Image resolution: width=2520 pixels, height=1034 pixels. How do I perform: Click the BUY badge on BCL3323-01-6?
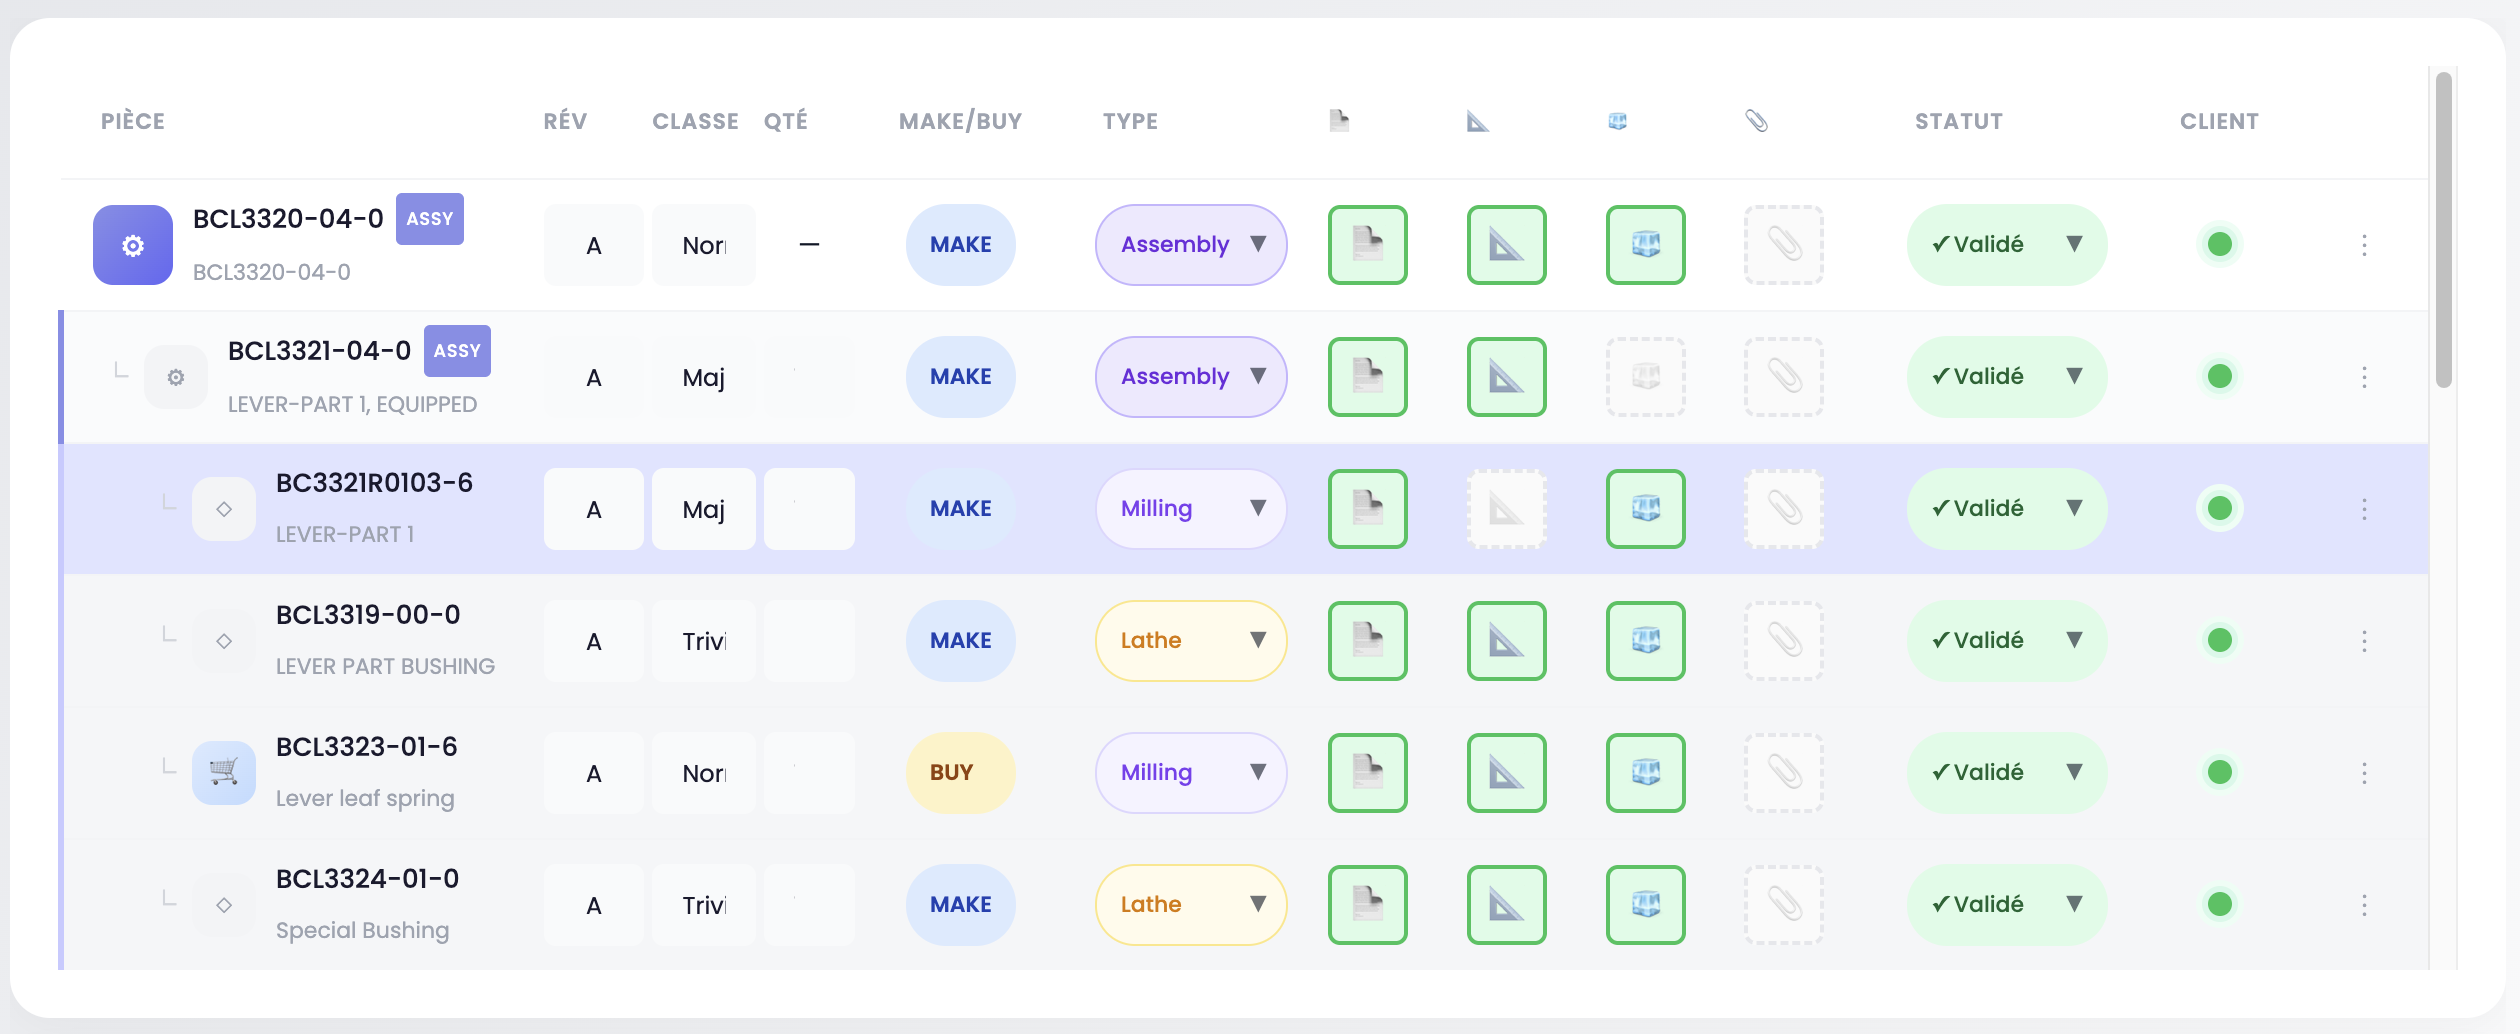click(x=959, y=772)
